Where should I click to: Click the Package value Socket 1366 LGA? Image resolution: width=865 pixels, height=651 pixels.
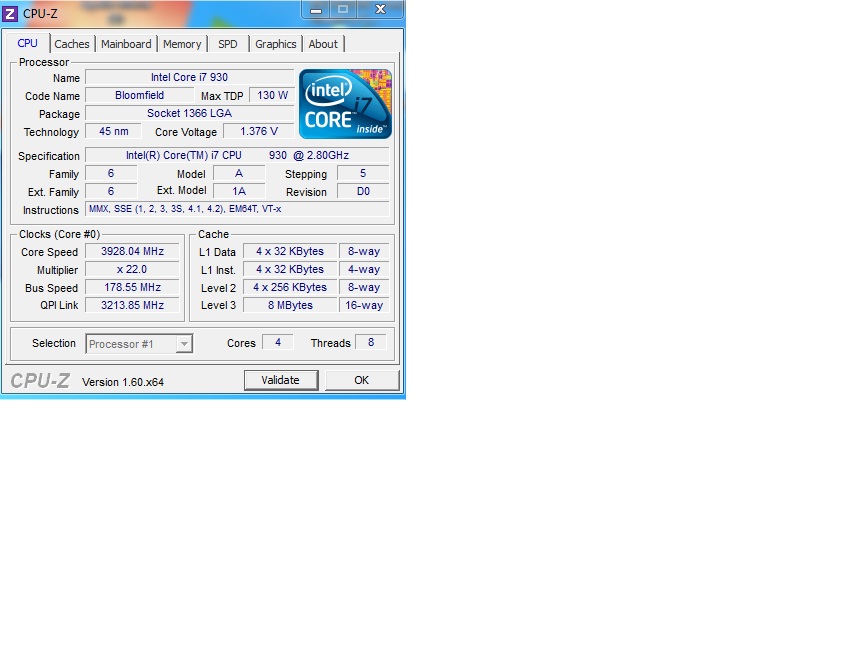point(189,113)
